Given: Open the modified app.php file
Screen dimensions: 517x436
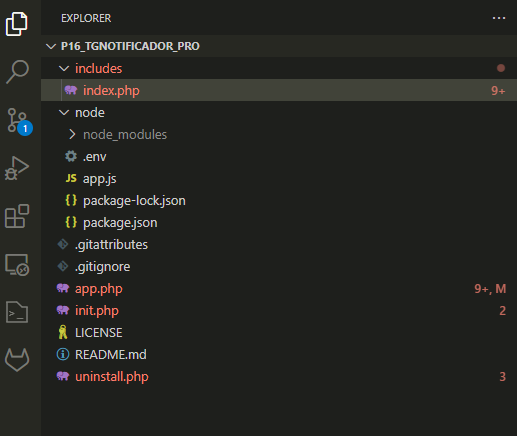Looking at the screenshot, I should click(279, 288).
